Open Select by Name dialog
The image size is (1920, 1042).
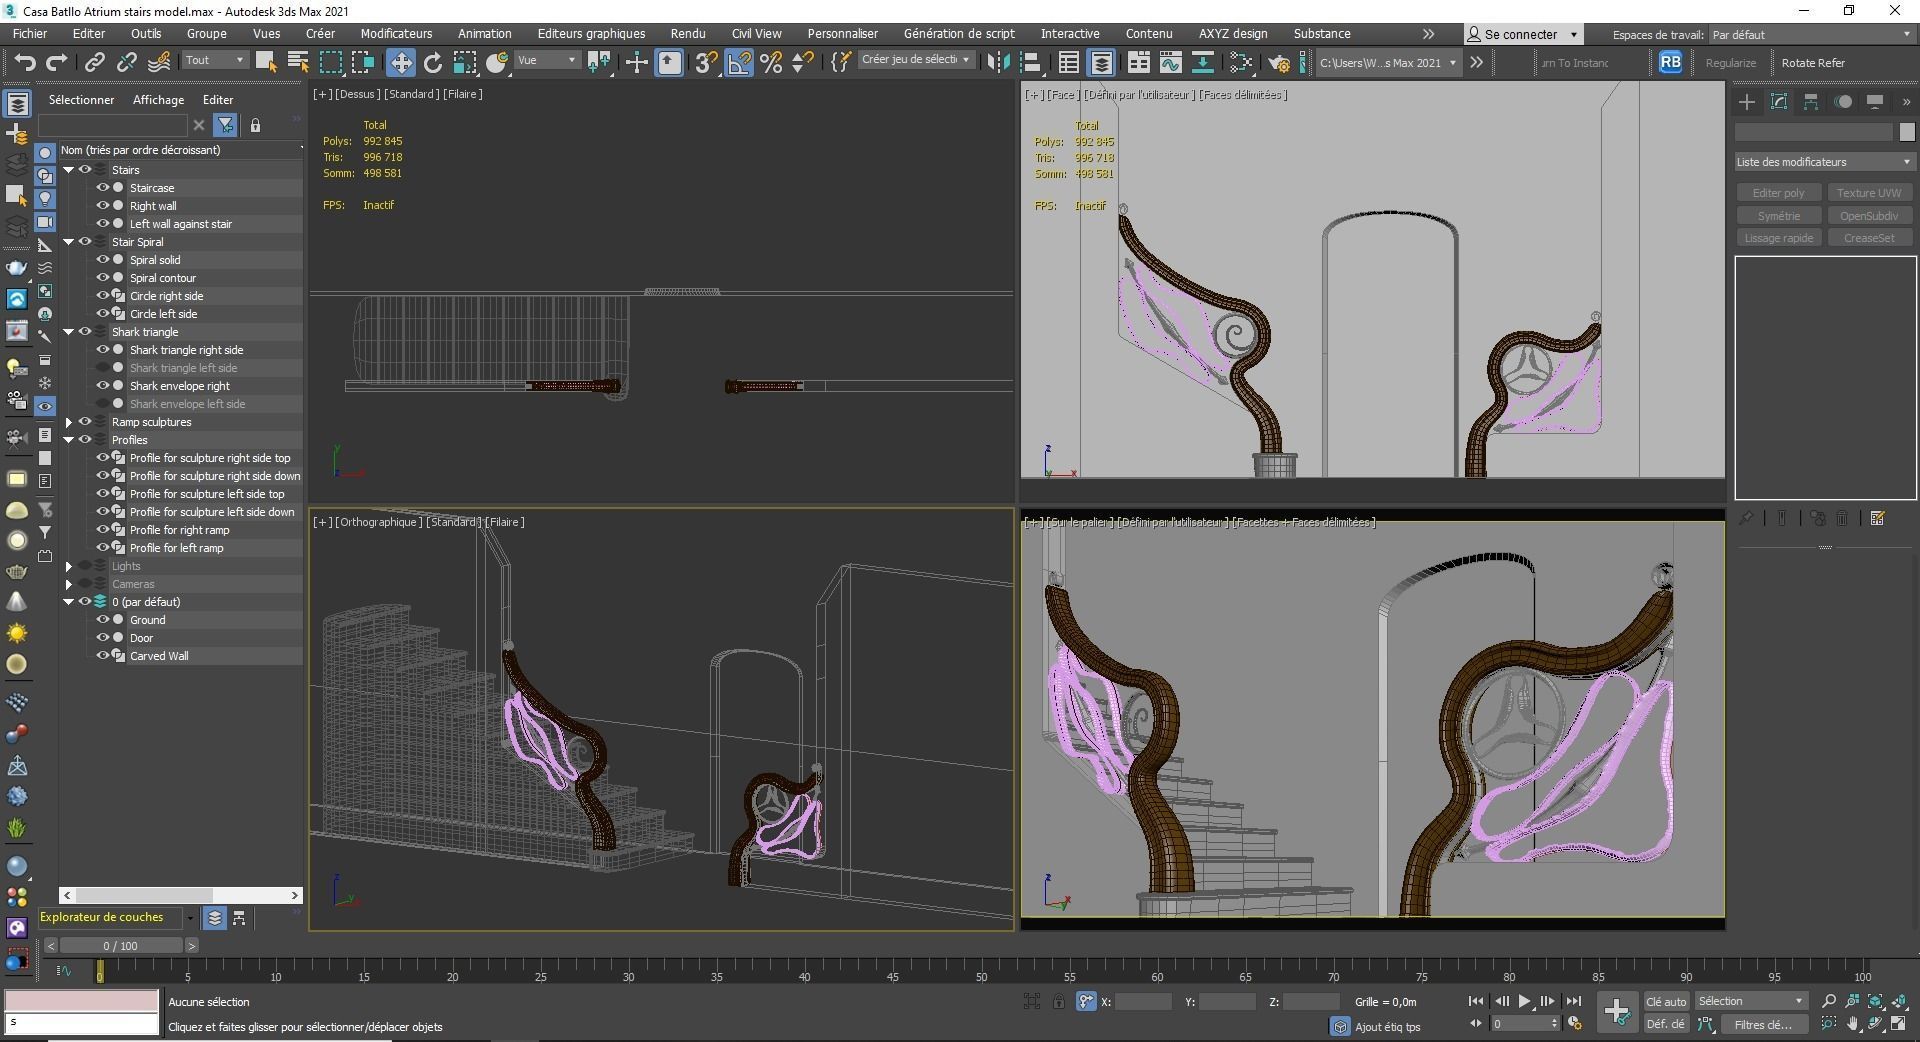click(297, 62)
